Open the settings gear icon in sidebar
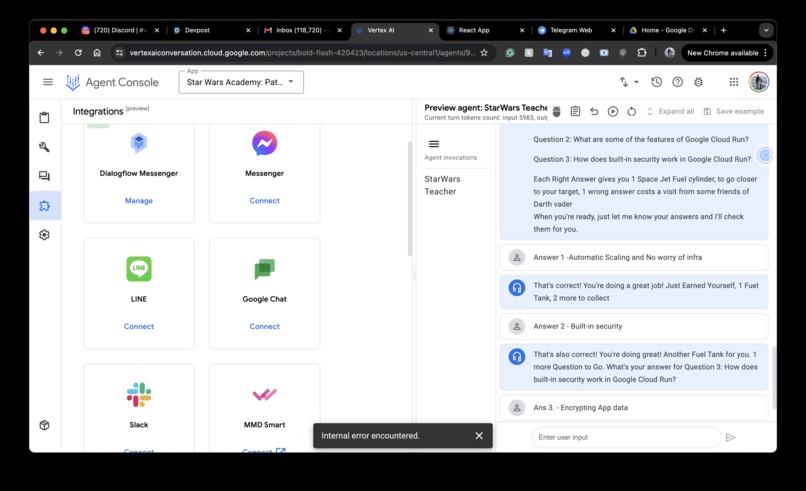This screenshot has width=806, height=491. (45, 235)
